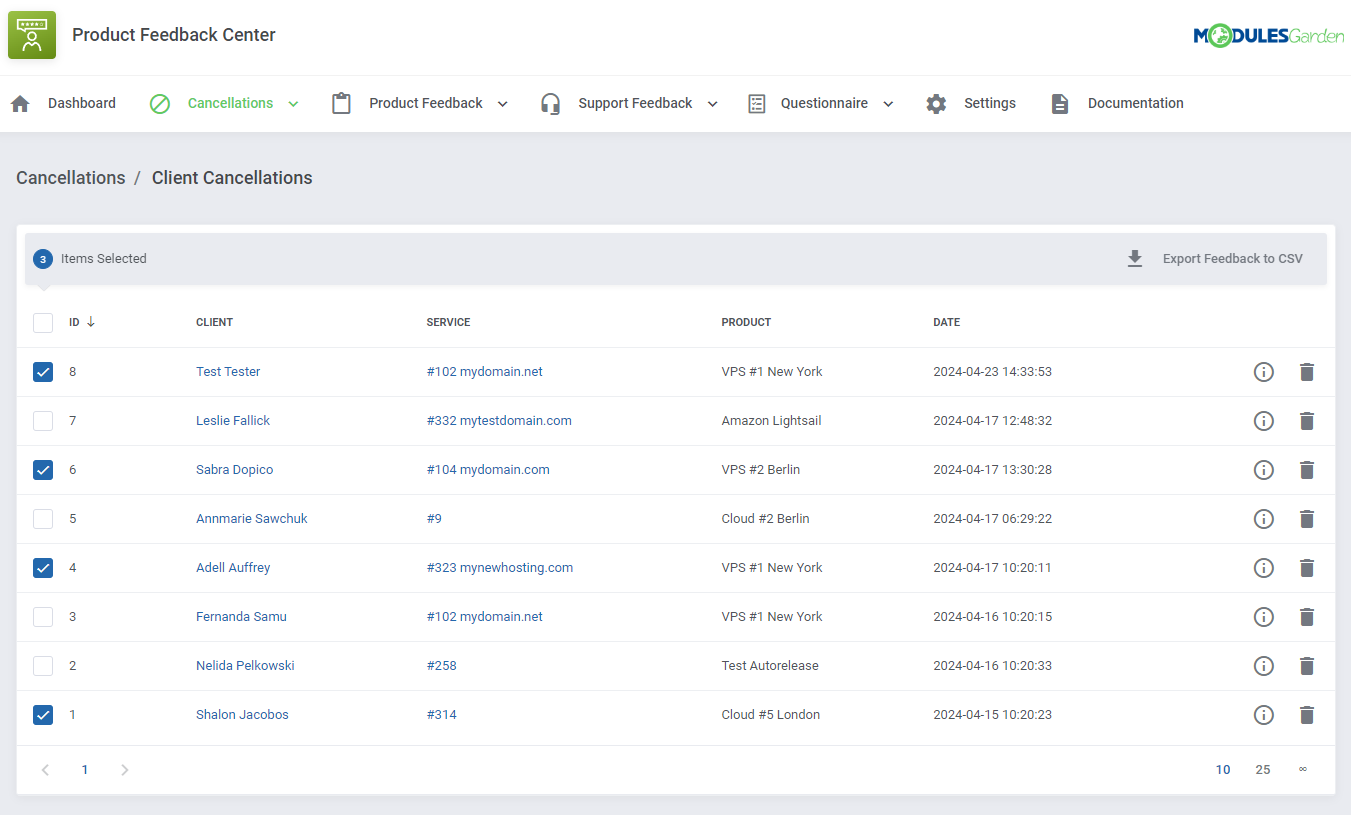Click Export Feedback to CSV
Viewport: 1351px width, 815px height.
1232,258
